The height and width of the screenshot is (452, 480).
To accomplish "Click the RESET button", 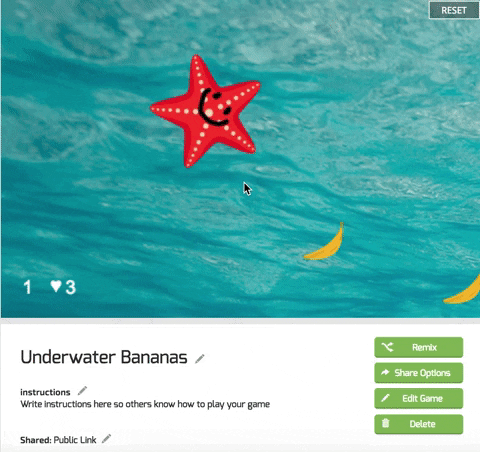I will point(454,10).
